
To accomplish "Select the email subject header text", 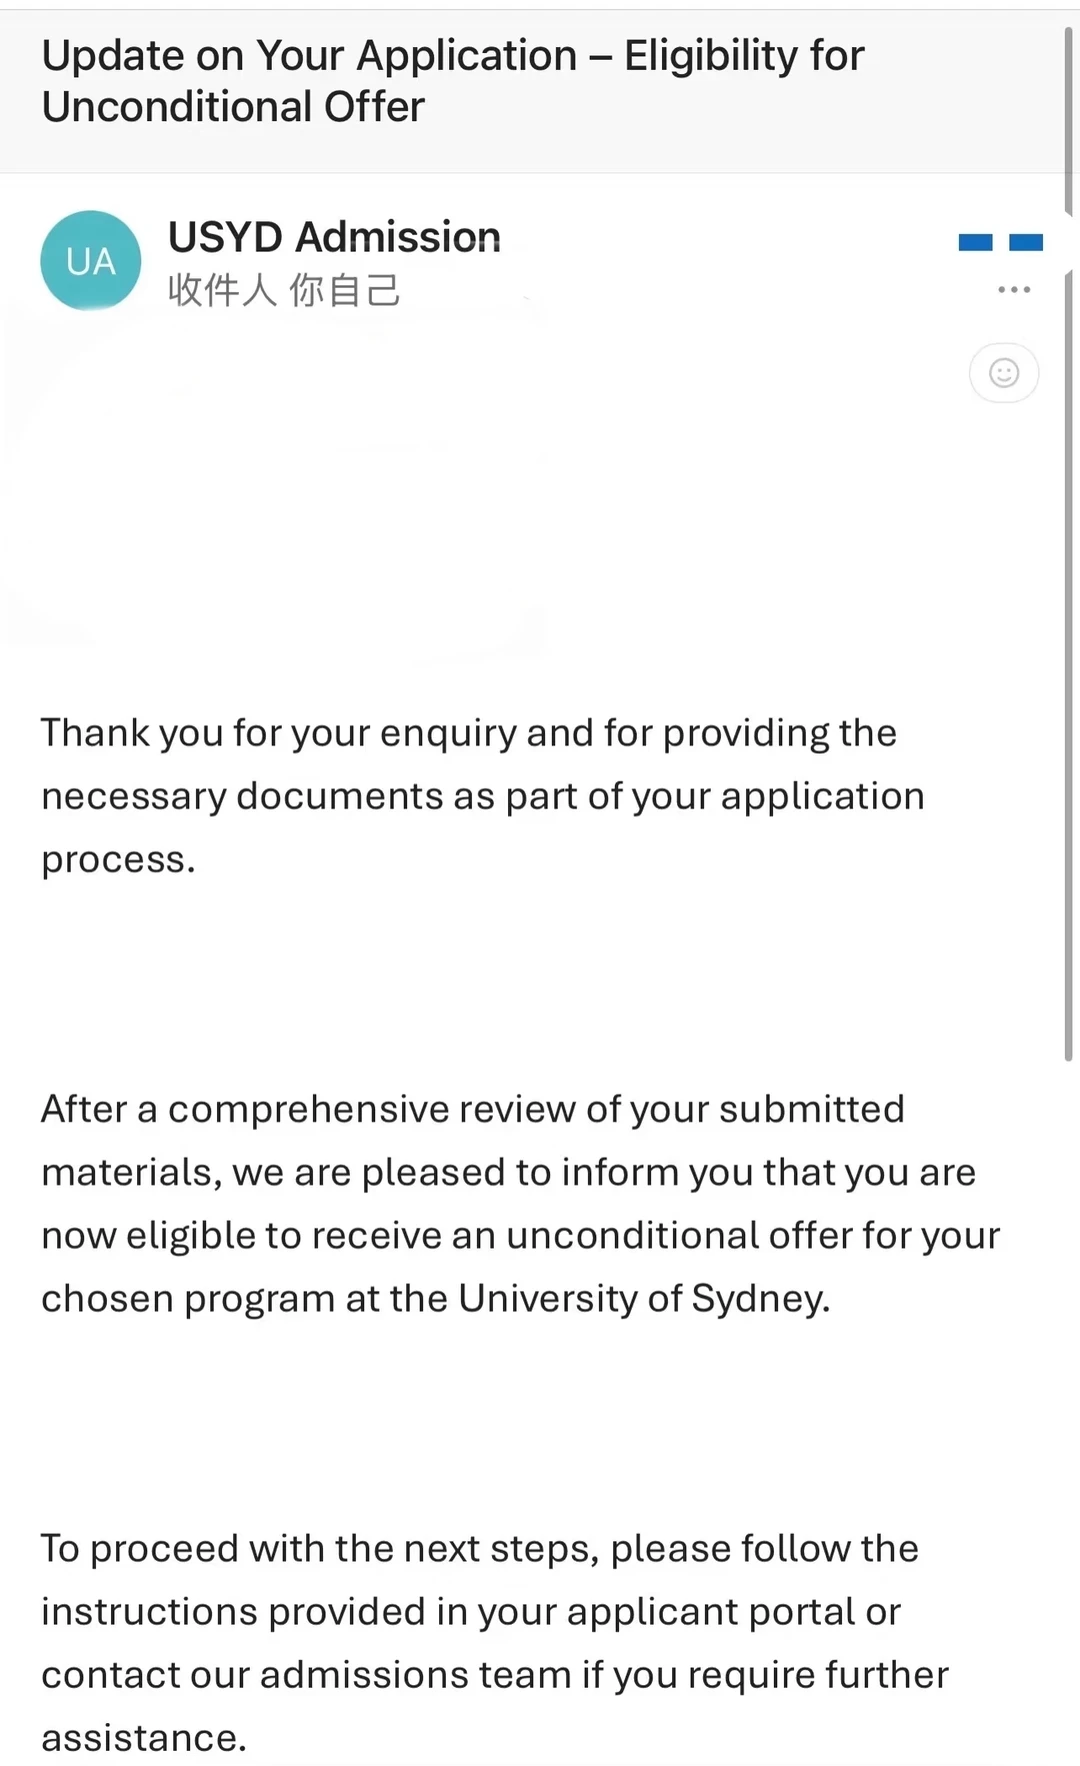I will point(453,81).
